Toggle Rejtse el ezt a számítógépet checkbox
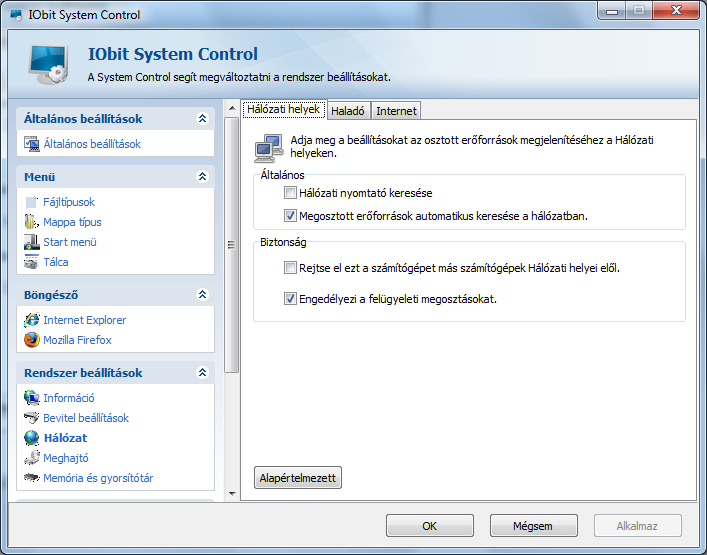The height and width of the screenshot is (555, 707). pos(290,268)
